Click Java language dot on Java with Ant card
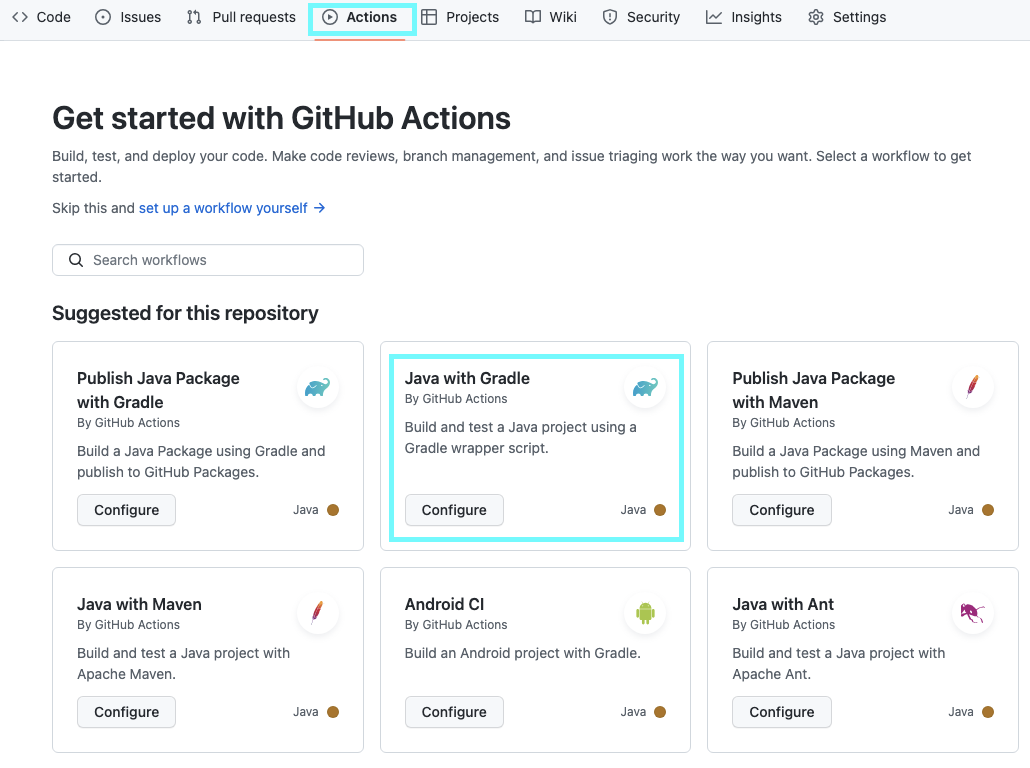Viewport: 1030px width, 768px height. [x=988, y=712]
